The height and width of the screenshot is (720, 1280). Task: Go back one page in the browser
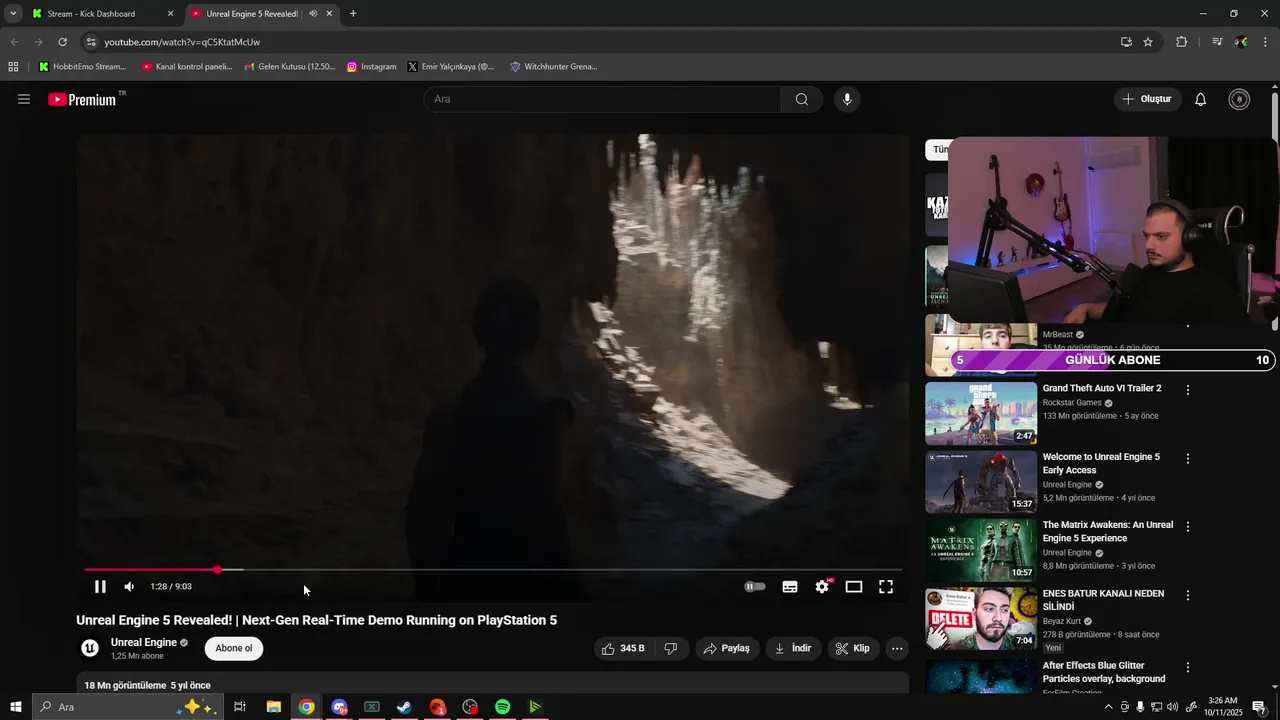point(14,42)
